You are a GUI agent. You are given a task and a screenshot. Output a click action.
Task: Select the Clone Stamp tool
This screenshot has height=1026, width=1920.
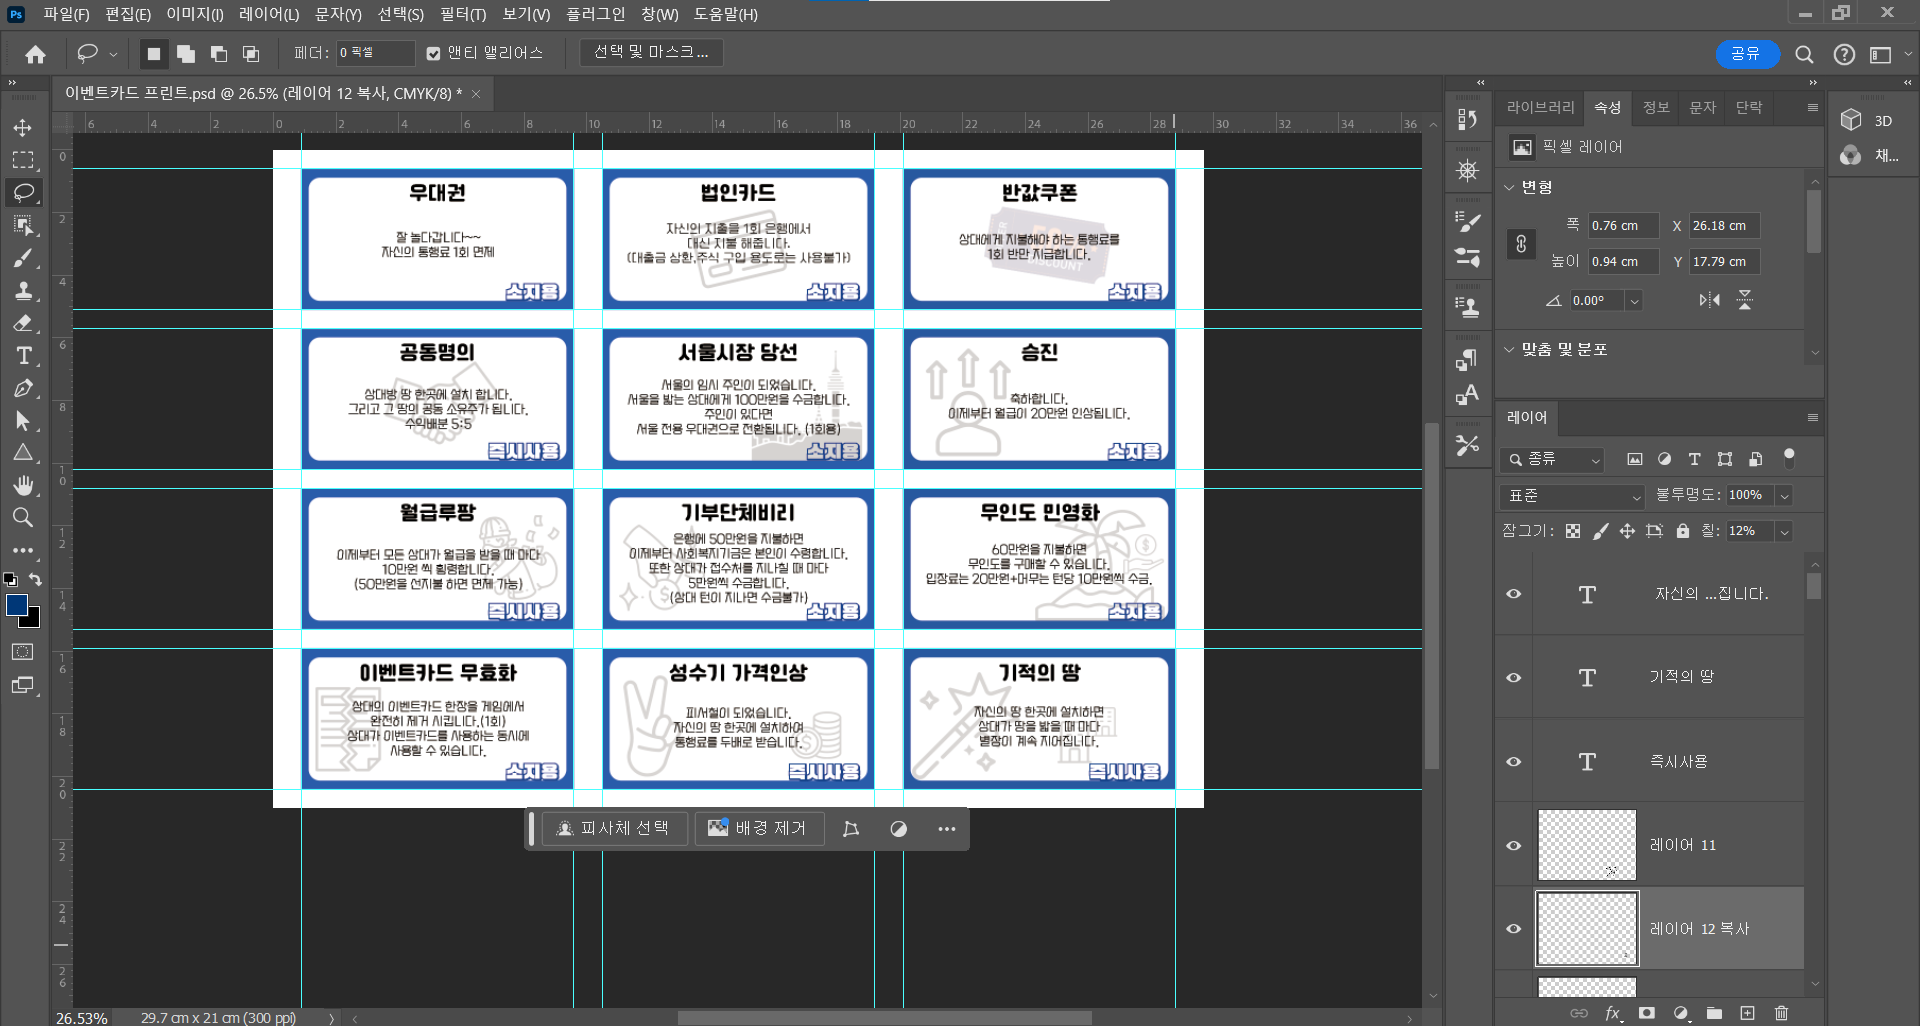click(x=23, y=291)
